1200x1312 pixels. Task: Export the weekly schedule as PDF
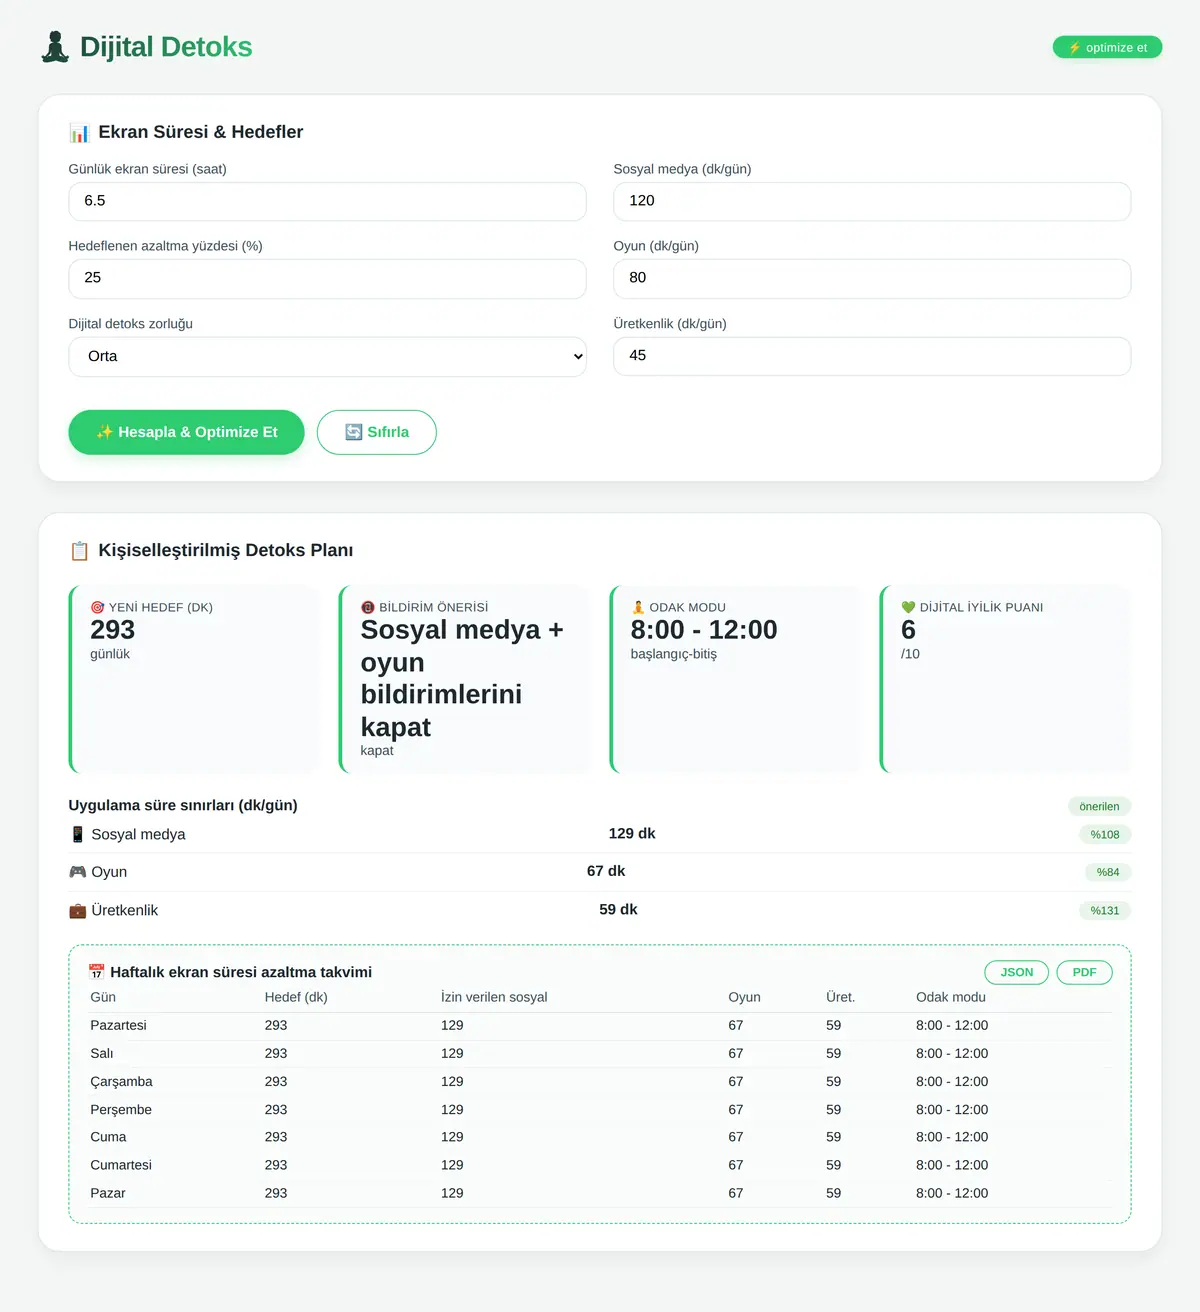pyautogui.click(x=1084, y=972)
